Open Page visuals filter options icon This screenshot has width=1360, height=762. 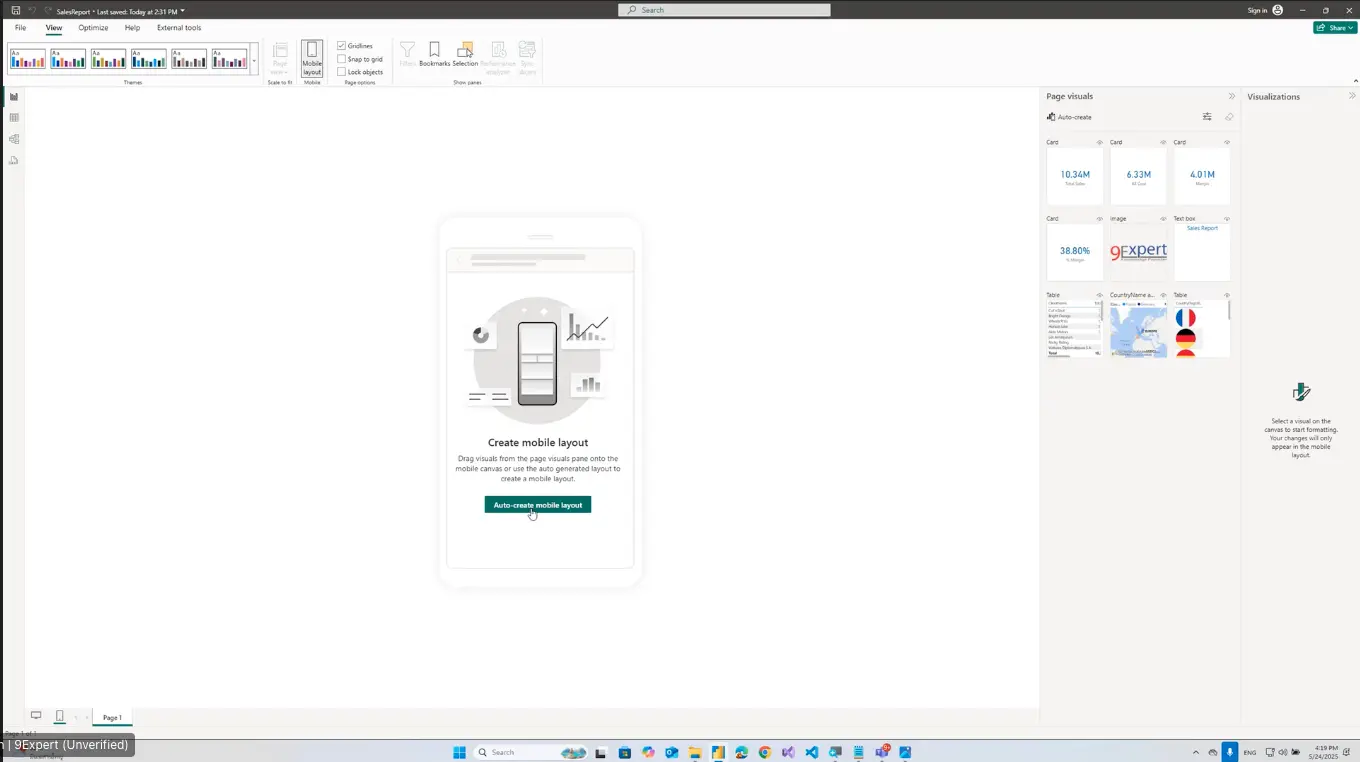[1207, 117]
